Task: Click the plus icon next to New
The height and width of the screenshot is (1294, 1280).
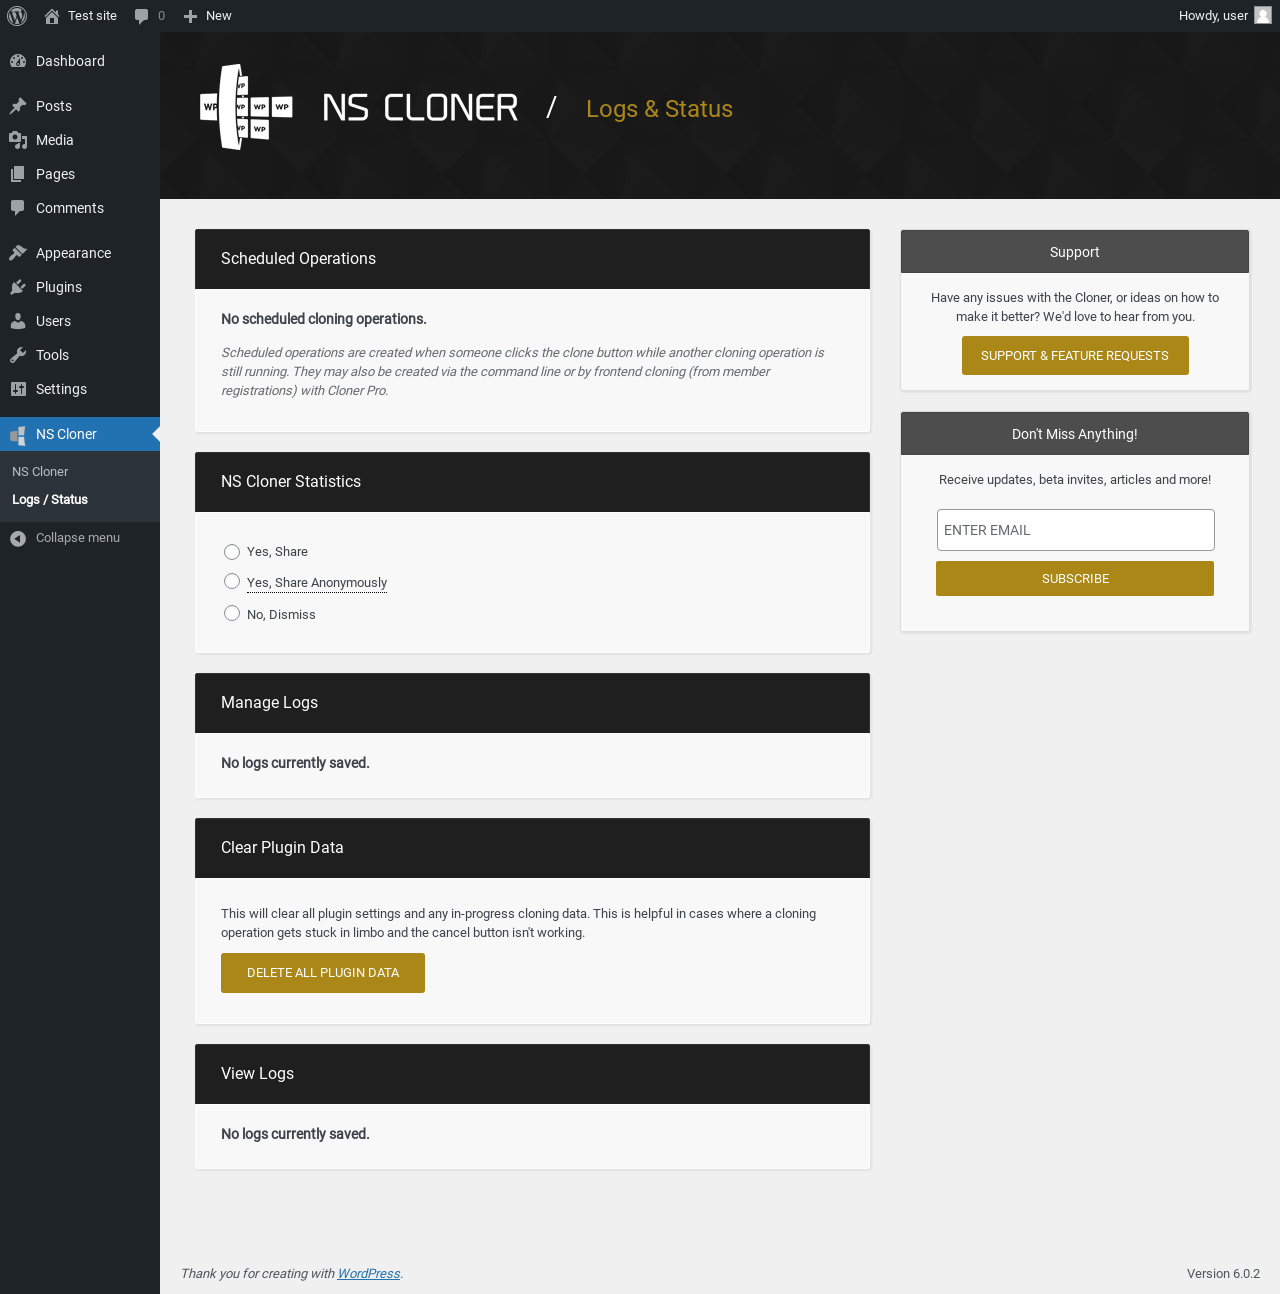Action: 190,16
